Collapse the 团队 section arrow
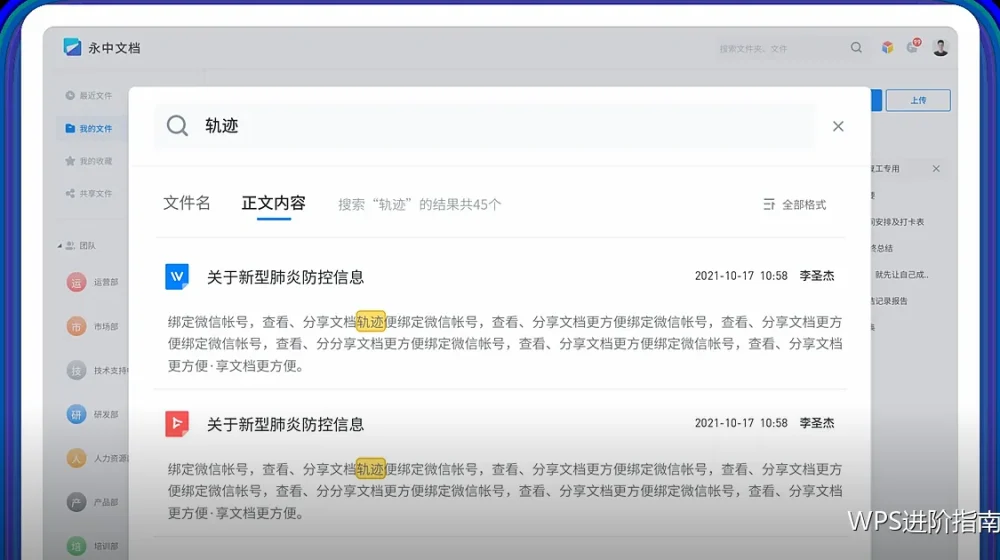Screen dimensions: 1000x560 click(59, 246)
